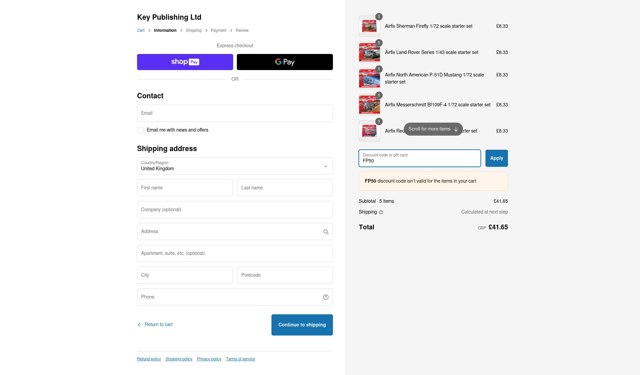
Task: Click the FP50 discount invalid message
Action: [x=433, y=181]
